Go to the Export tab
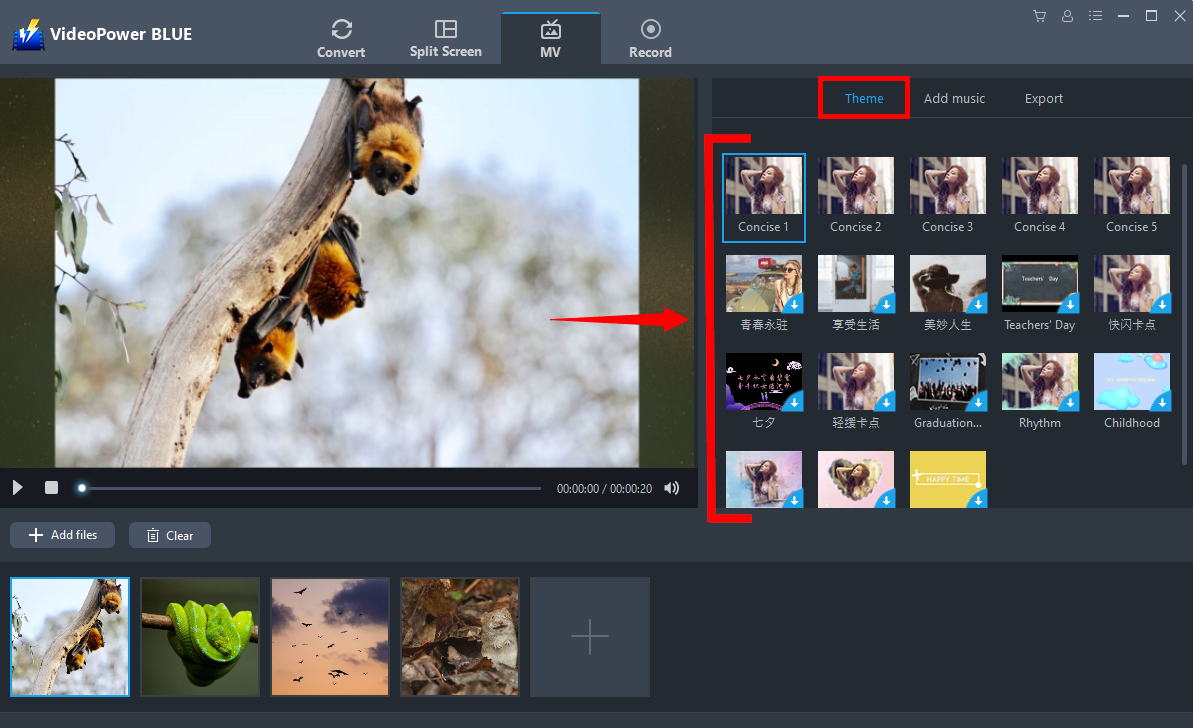 (x=1043, y=98)
